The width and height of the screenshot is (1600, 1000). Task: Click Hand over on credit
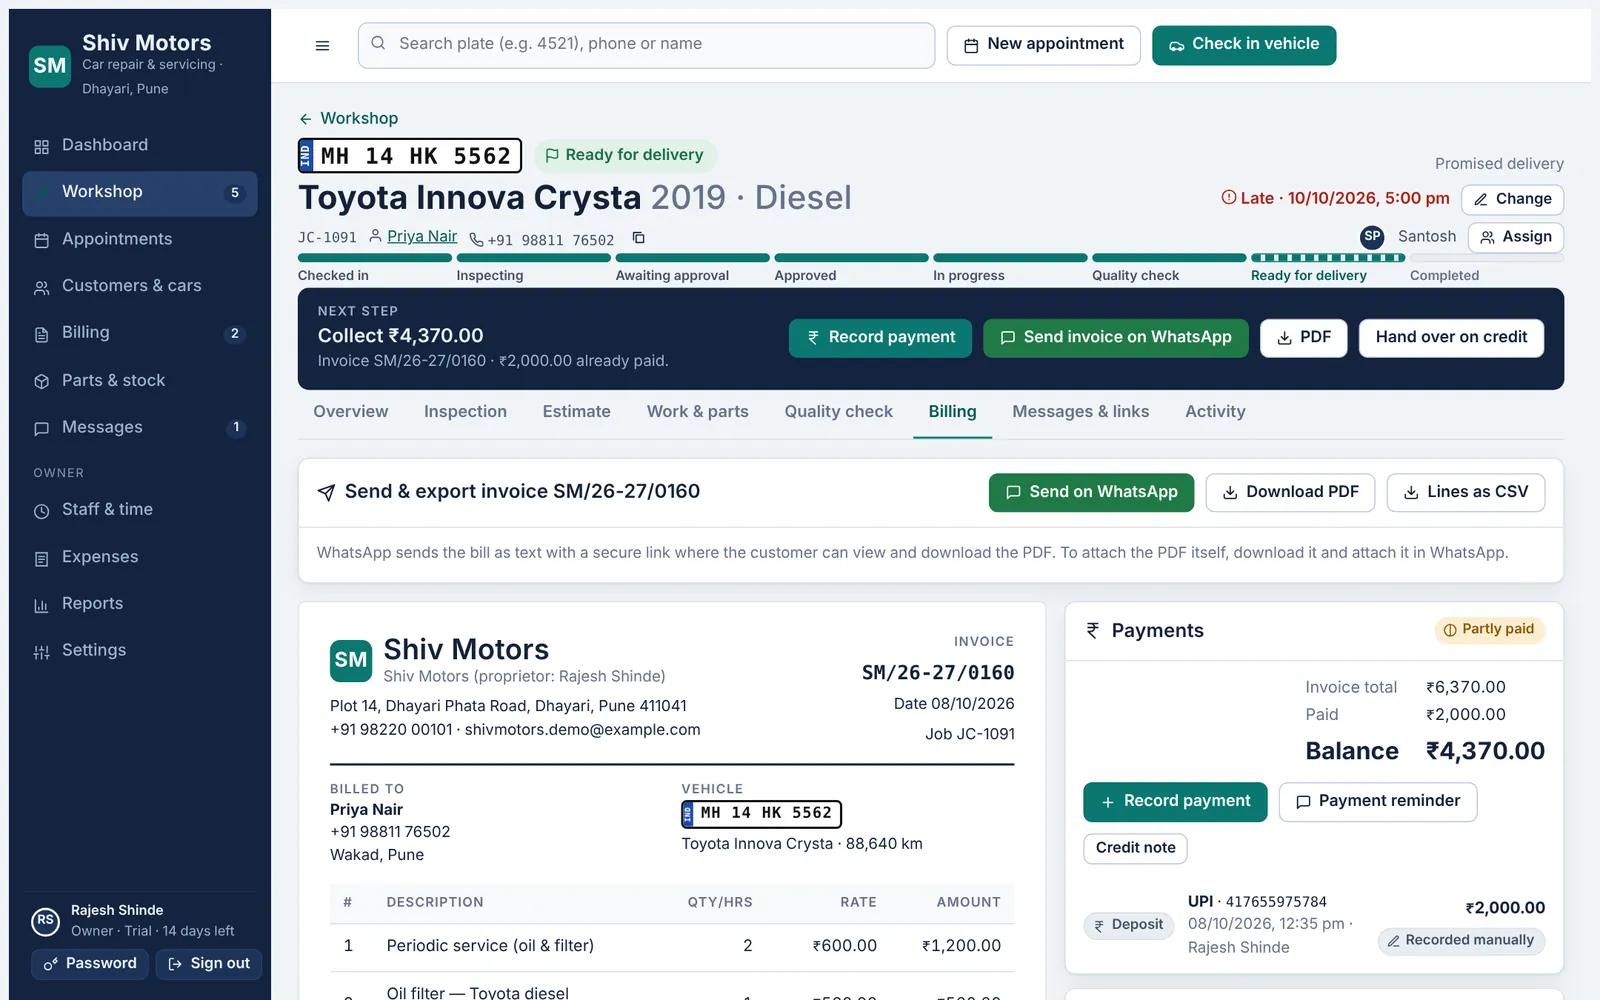tap(1451, 338)
